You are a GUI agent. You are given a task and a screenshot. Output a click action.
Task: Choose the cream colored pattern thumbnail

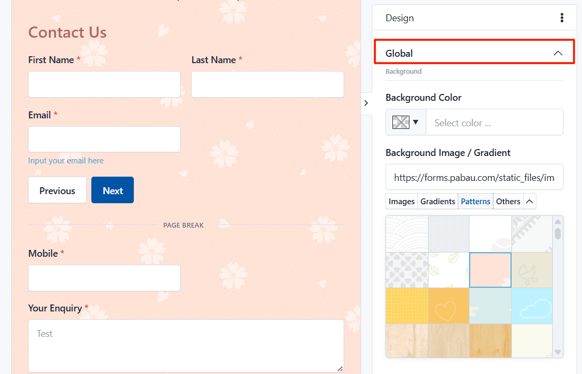click(x=532, y=341)
